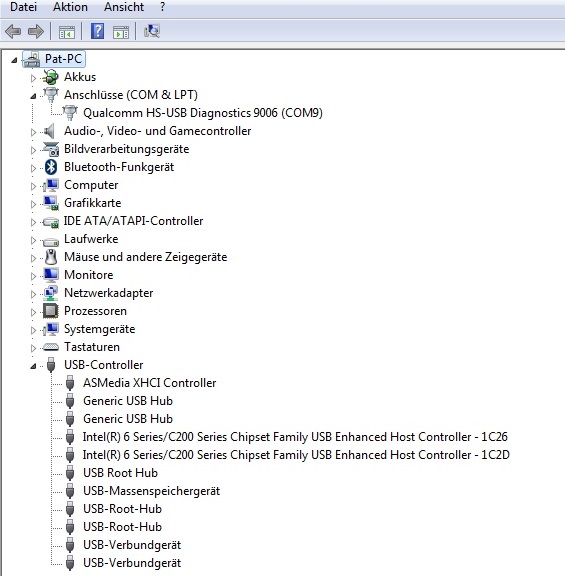
Task: Click the Back arrow toolbar icon
Action: 13,31
